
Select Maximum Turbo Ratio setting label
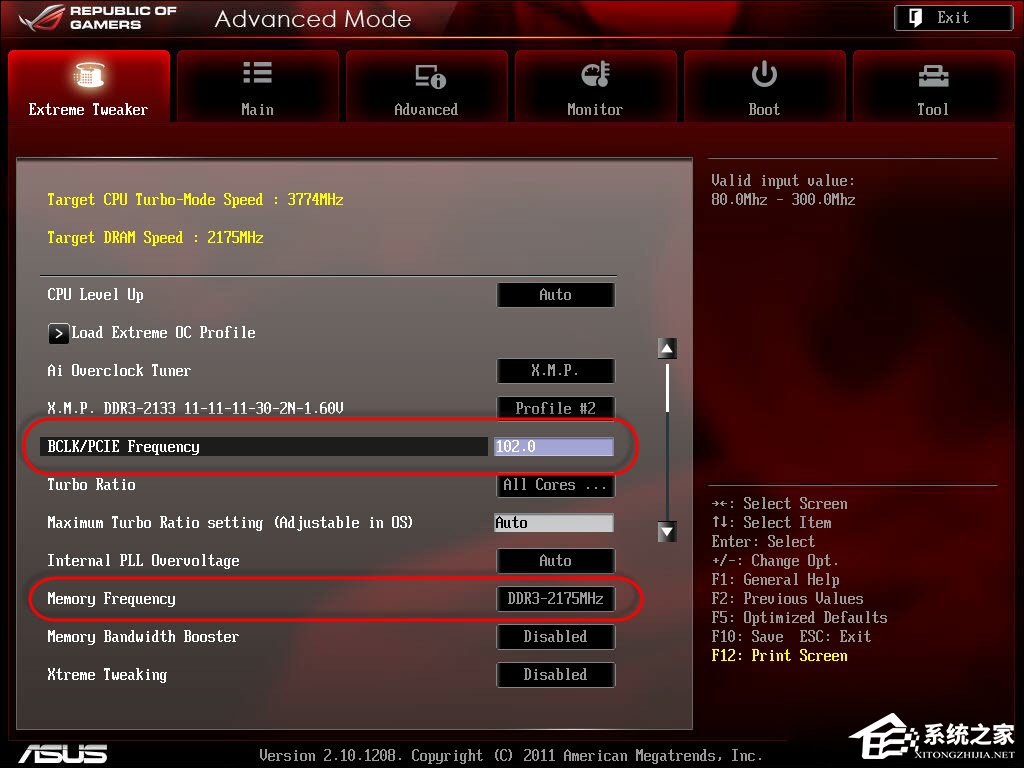230,522
